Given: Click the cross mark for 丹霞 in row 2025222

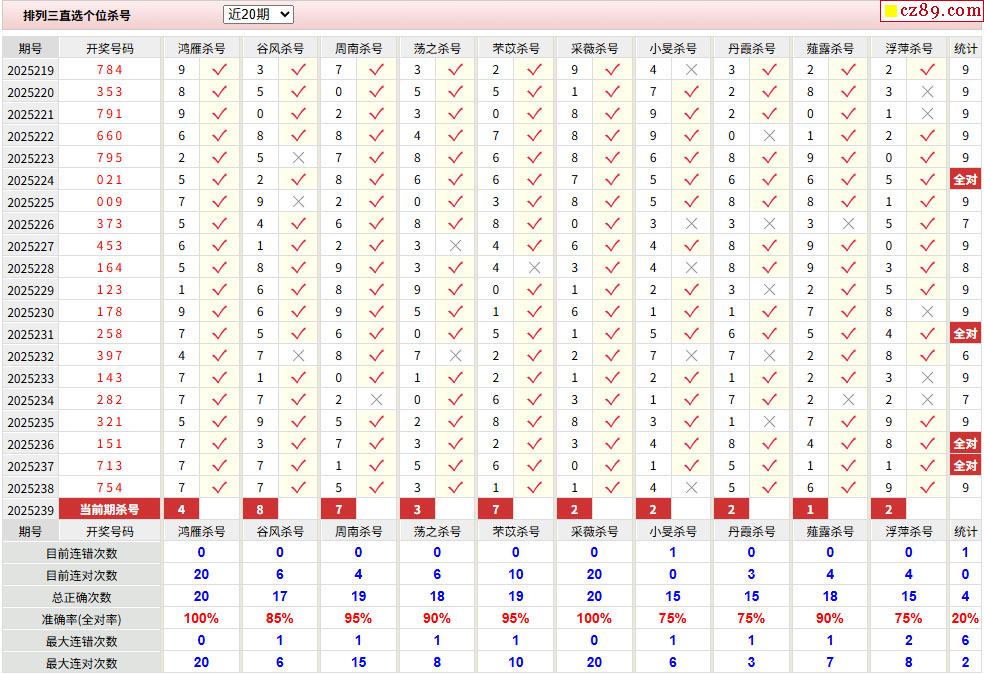Looking at the screenshot, I should [x=770, y=136].
